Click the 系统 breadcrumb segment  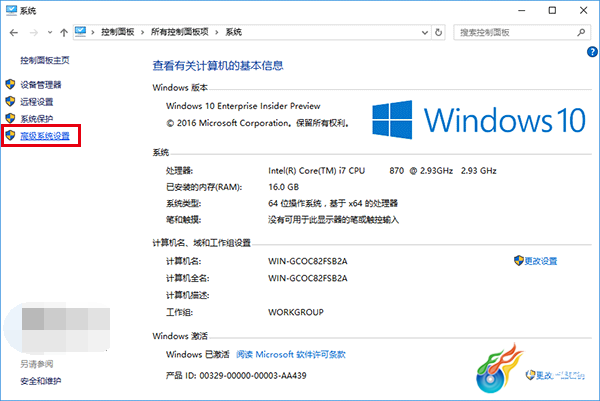pos(233,32)
